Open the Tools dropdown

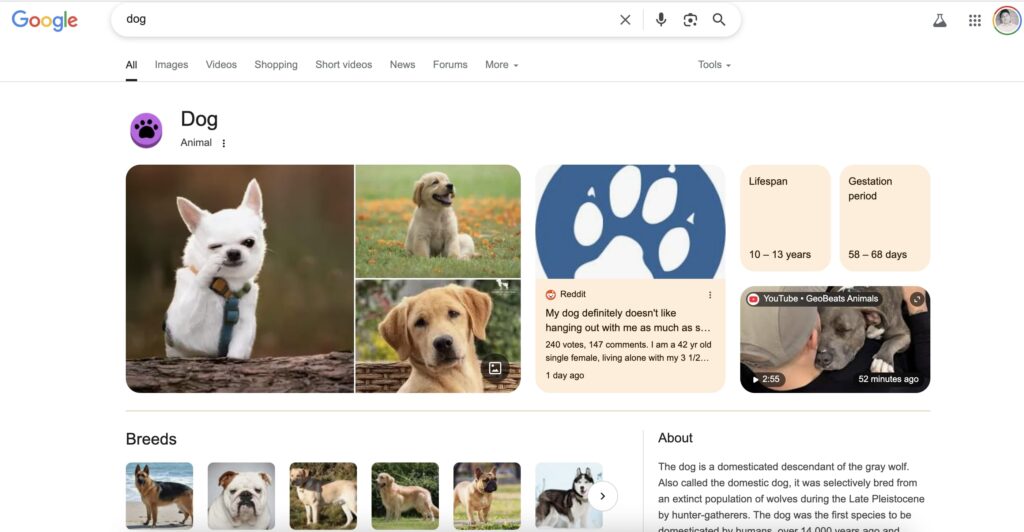point(714,65)
